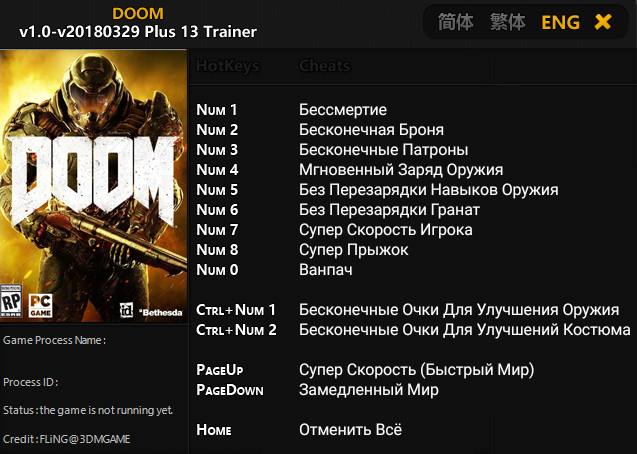The image size is (637, 454).
Task: Click Отменить Всё to cancel all
Action: coord(350,430)
